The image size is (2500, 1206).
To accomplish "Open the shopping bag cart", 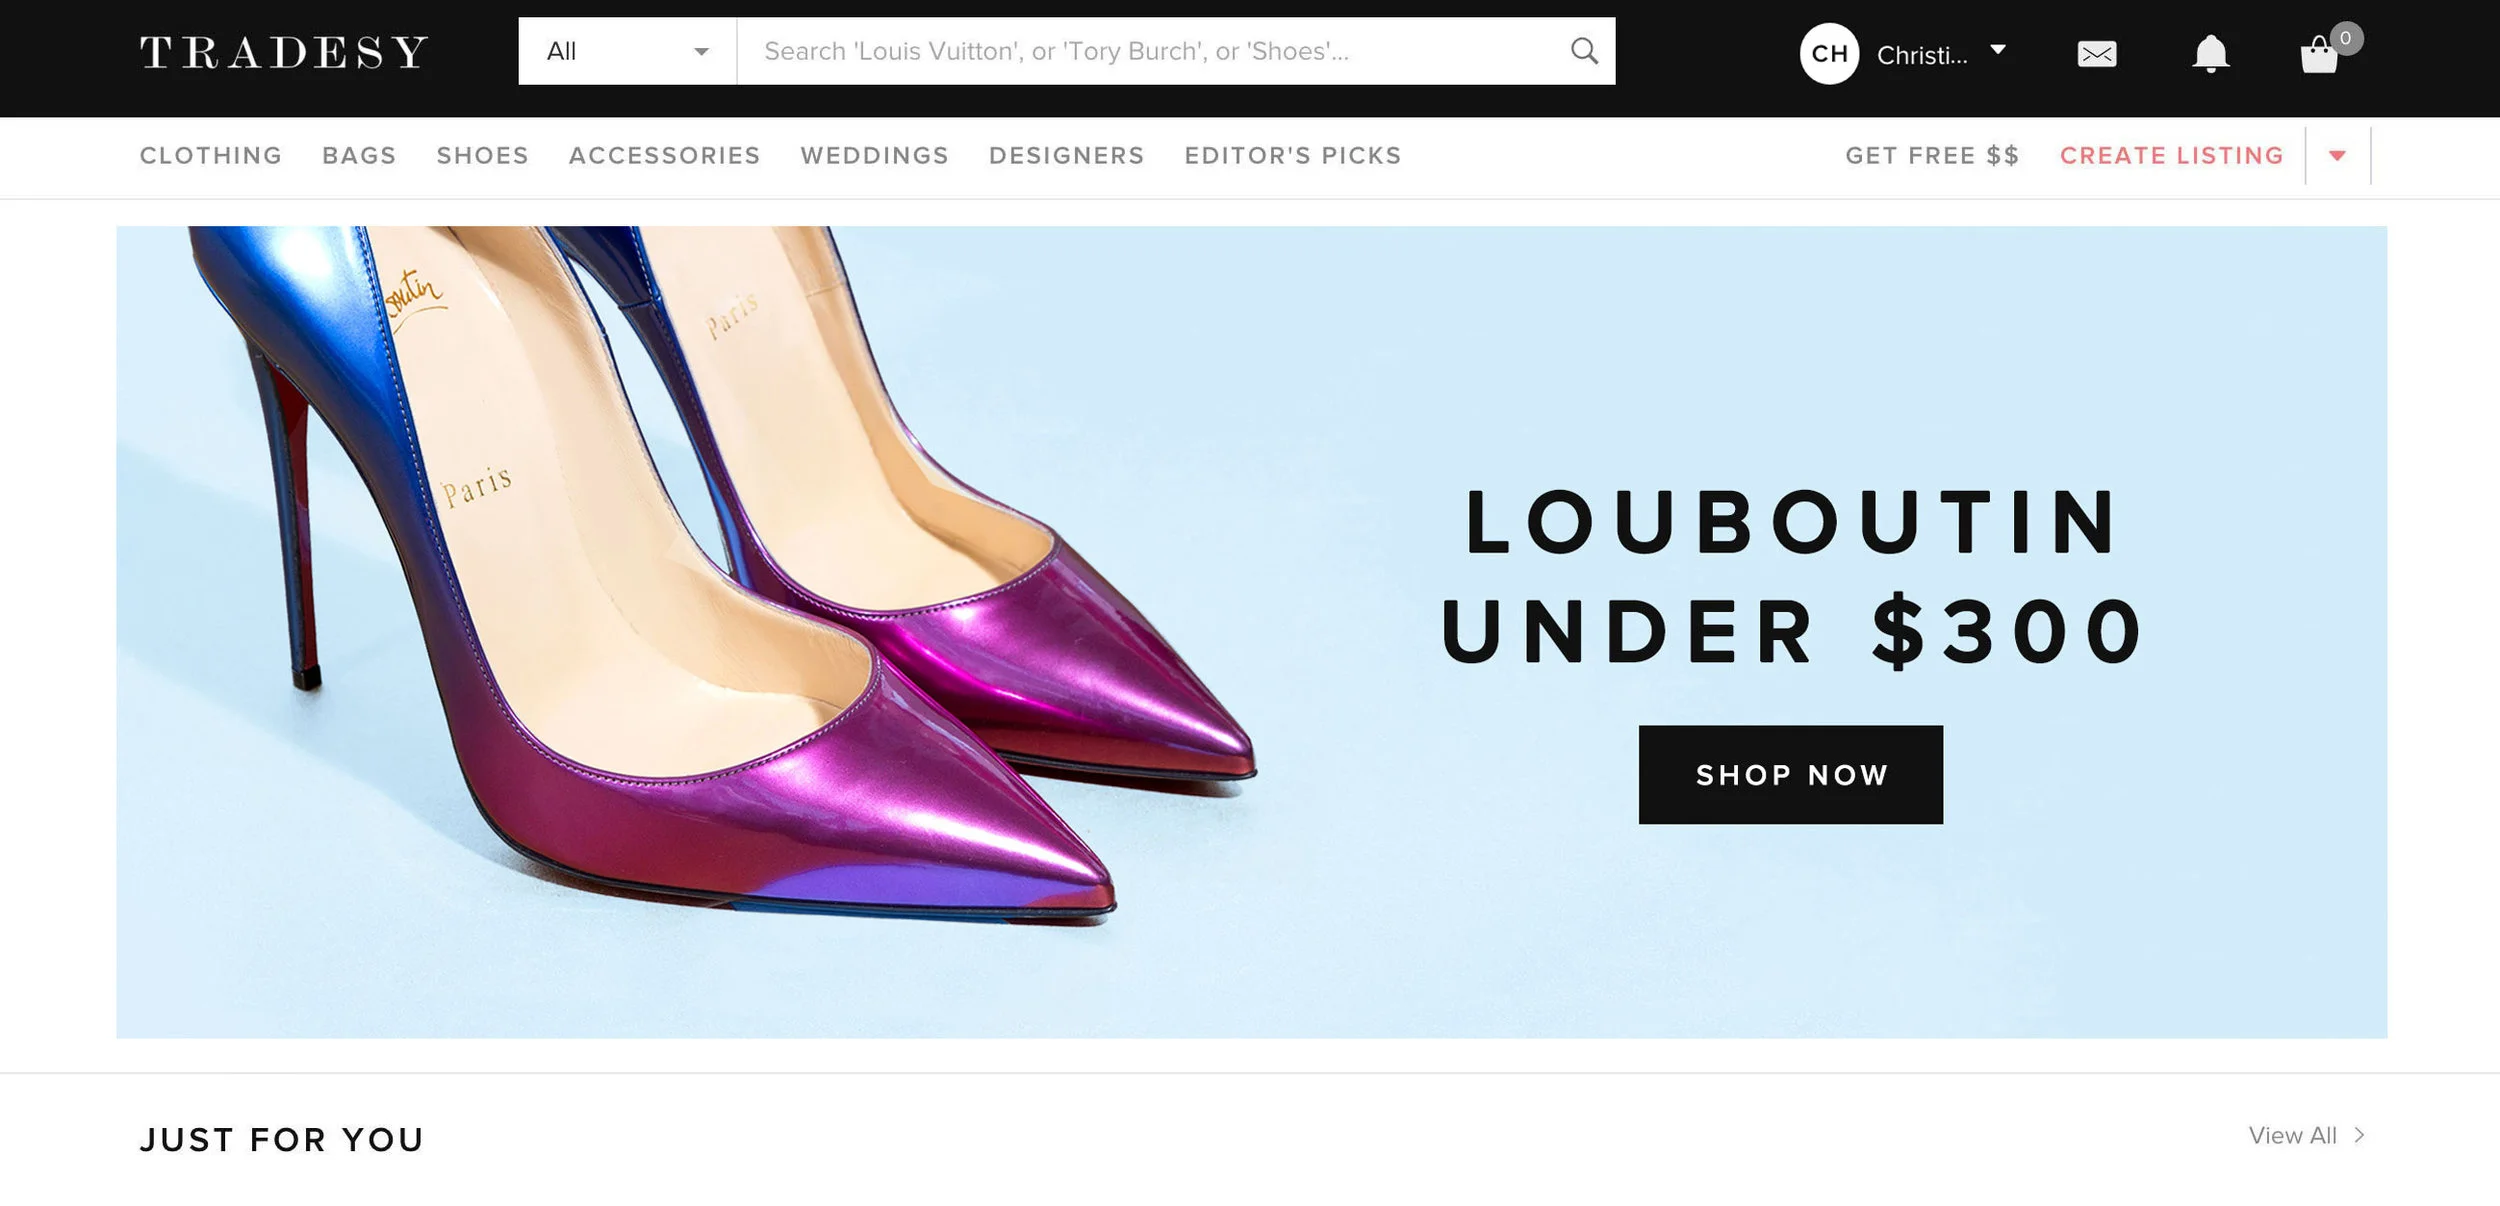I will pyautogui.click(x=2319, y=54).
